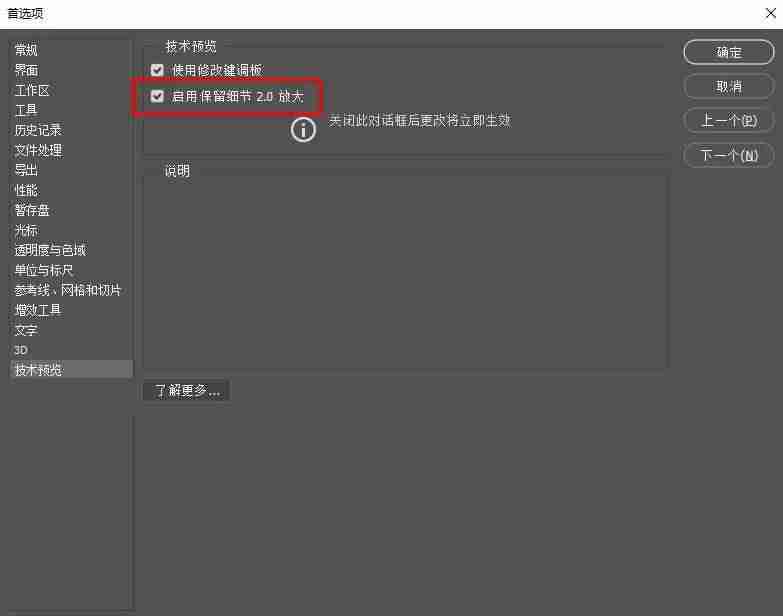Uncheck 启用保留细节 2.0 放大 checkbox
Viewport: 783px width, 616px height.
coord(157,96)
